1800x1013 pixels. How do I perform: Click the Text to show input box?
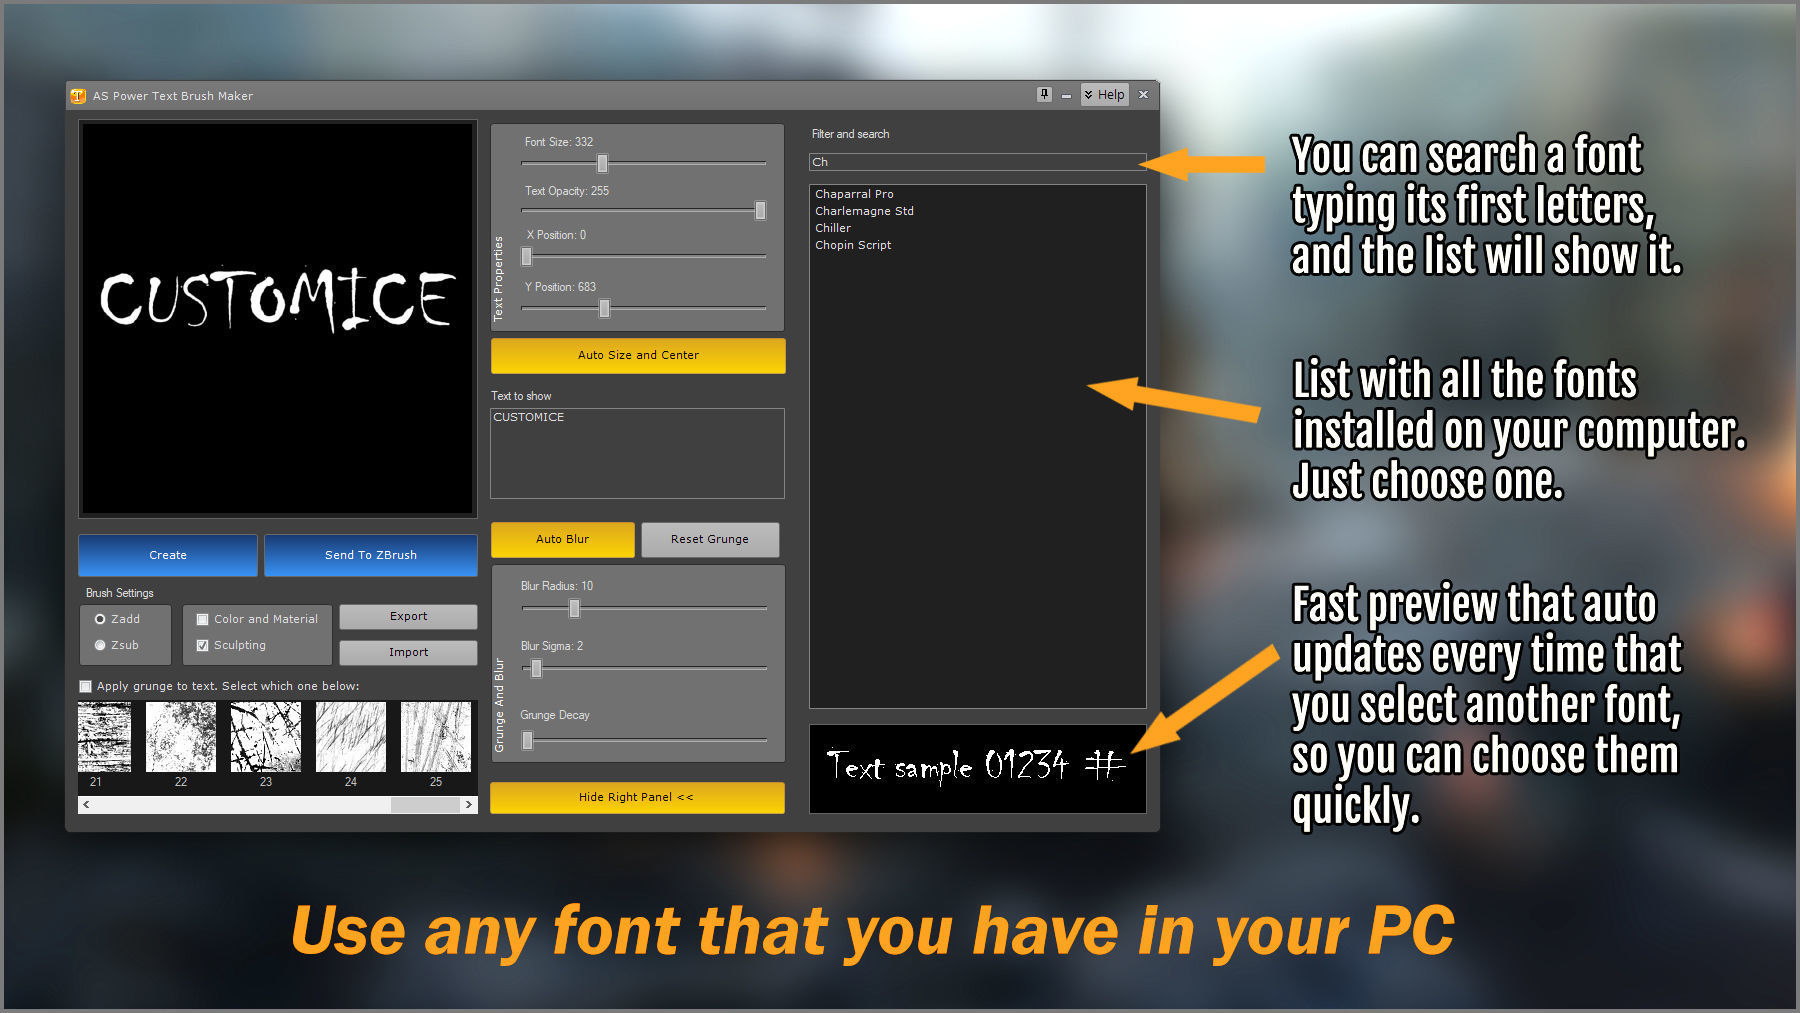637,453
